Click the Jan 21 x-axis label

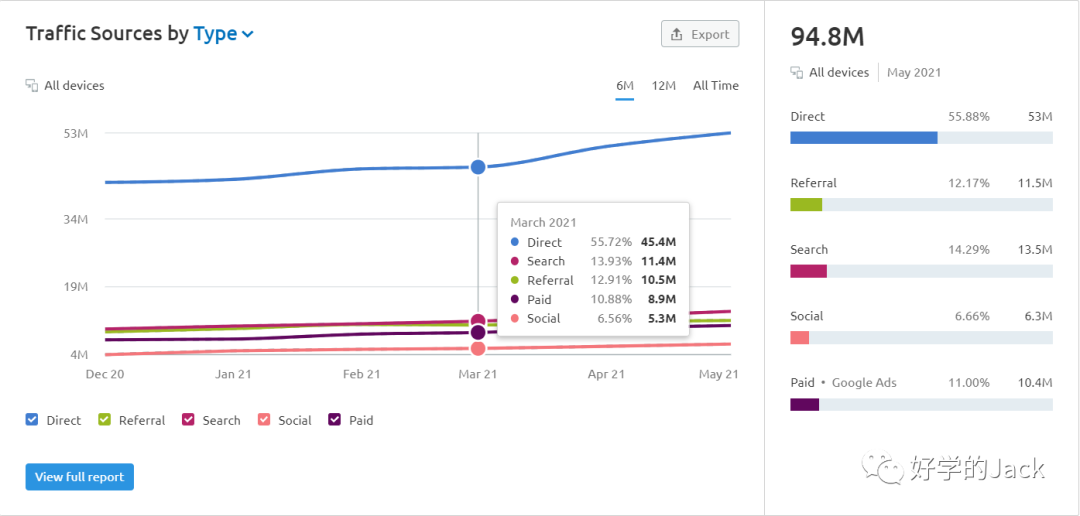233,374
